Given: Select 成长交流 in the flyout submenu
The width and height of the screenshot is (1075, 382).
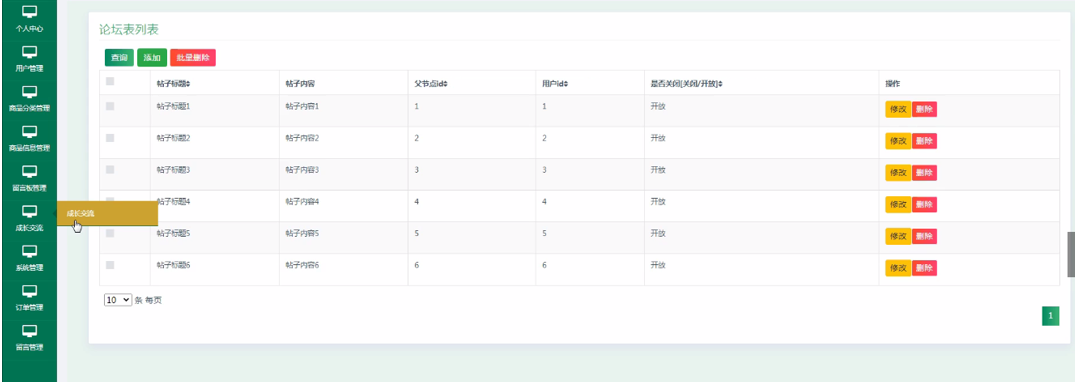Looking at the screenshot, I should coord(108,213).
